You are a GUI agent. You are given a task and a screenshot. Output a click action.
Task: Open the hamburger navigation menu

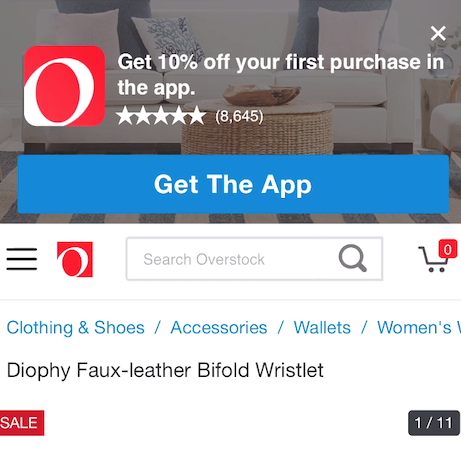tap(22, 259)
